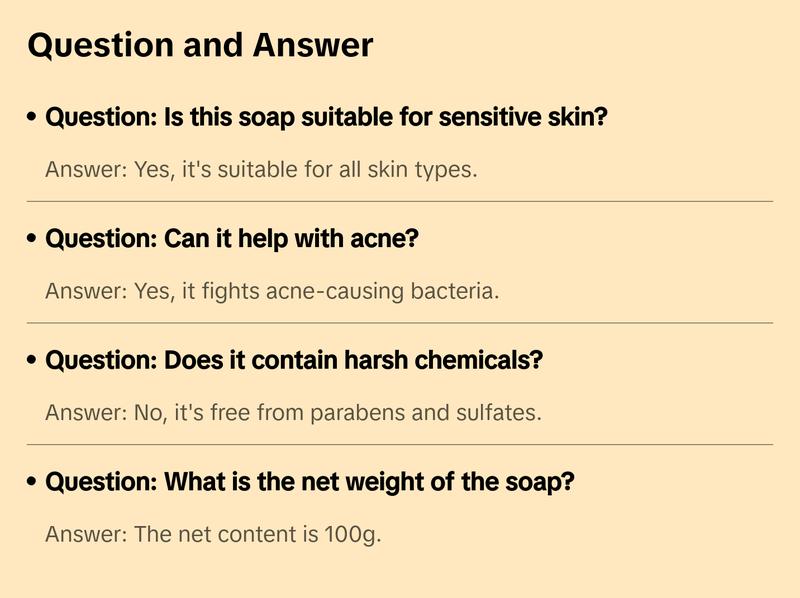Screen dimensions: 800x598
Task: Click the word "Answer" in the heading
Action: (x=313, y=45)
